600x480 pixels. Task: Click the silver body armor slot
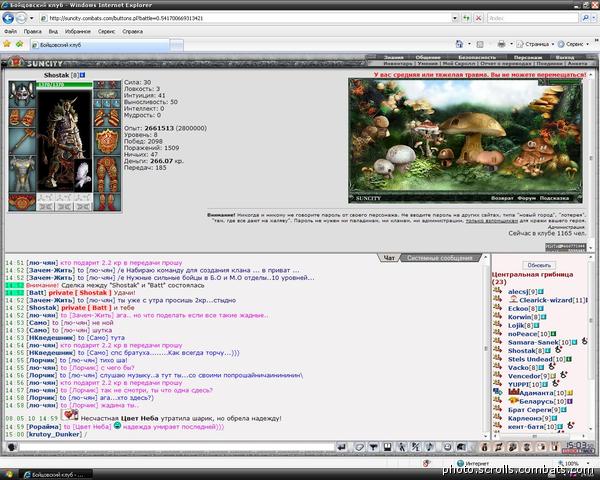(22, 174)
